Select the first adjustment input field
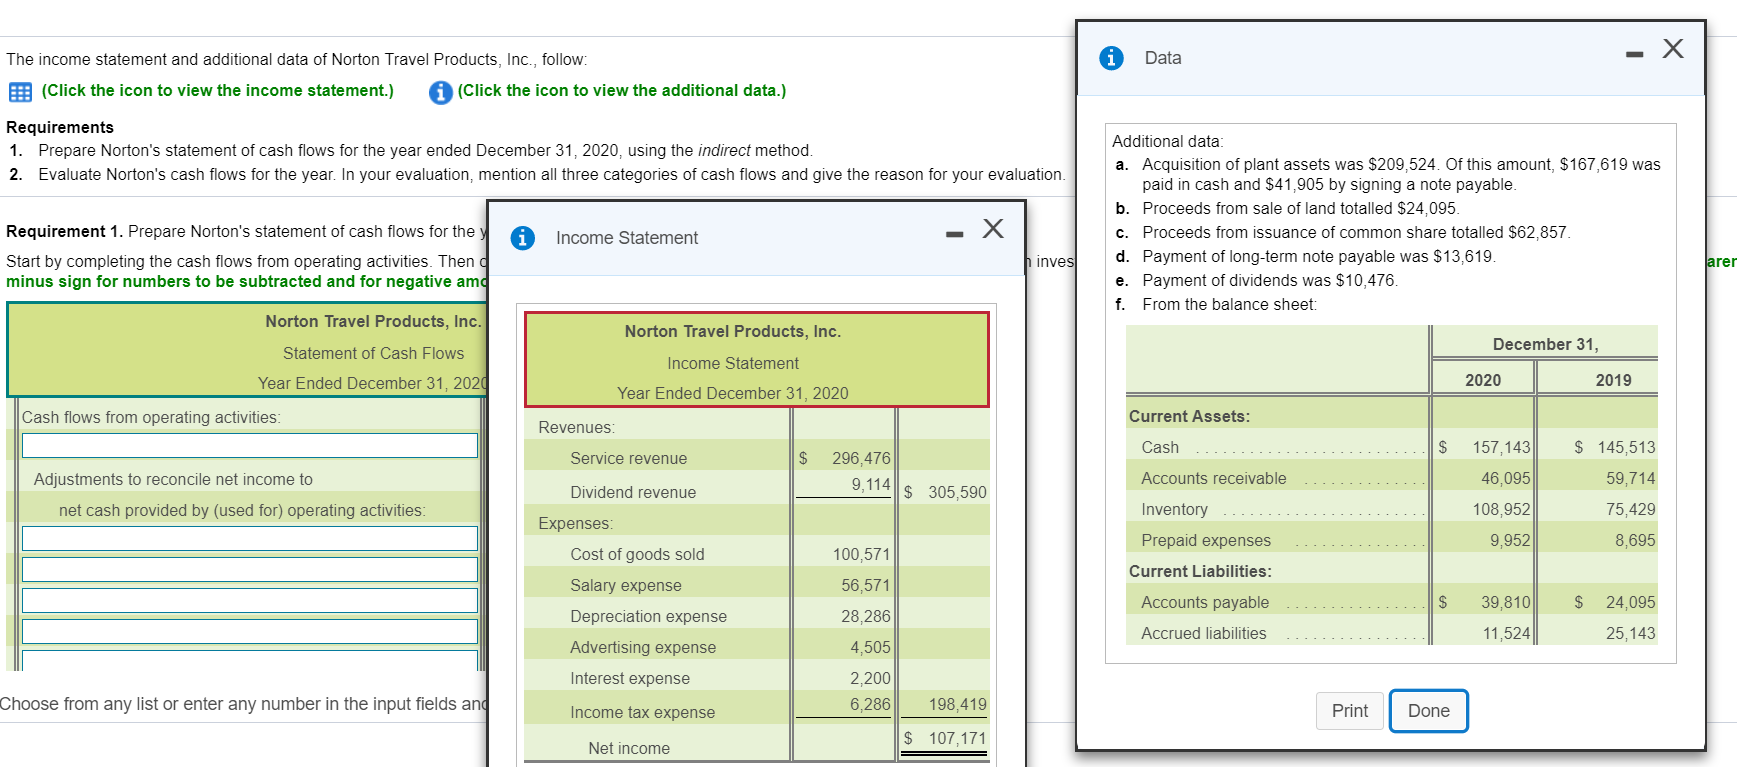This screenshot has width=1737, height=767. coord(250,538)
